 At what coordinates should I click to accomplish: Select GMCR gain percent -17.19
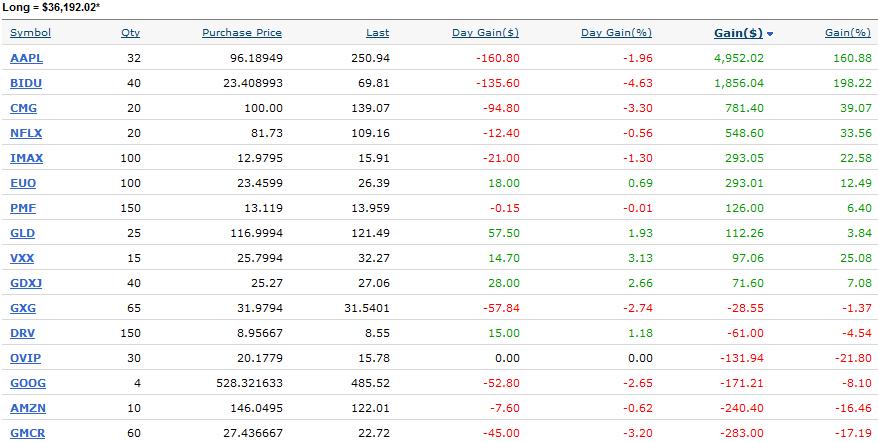click(854, 433)
